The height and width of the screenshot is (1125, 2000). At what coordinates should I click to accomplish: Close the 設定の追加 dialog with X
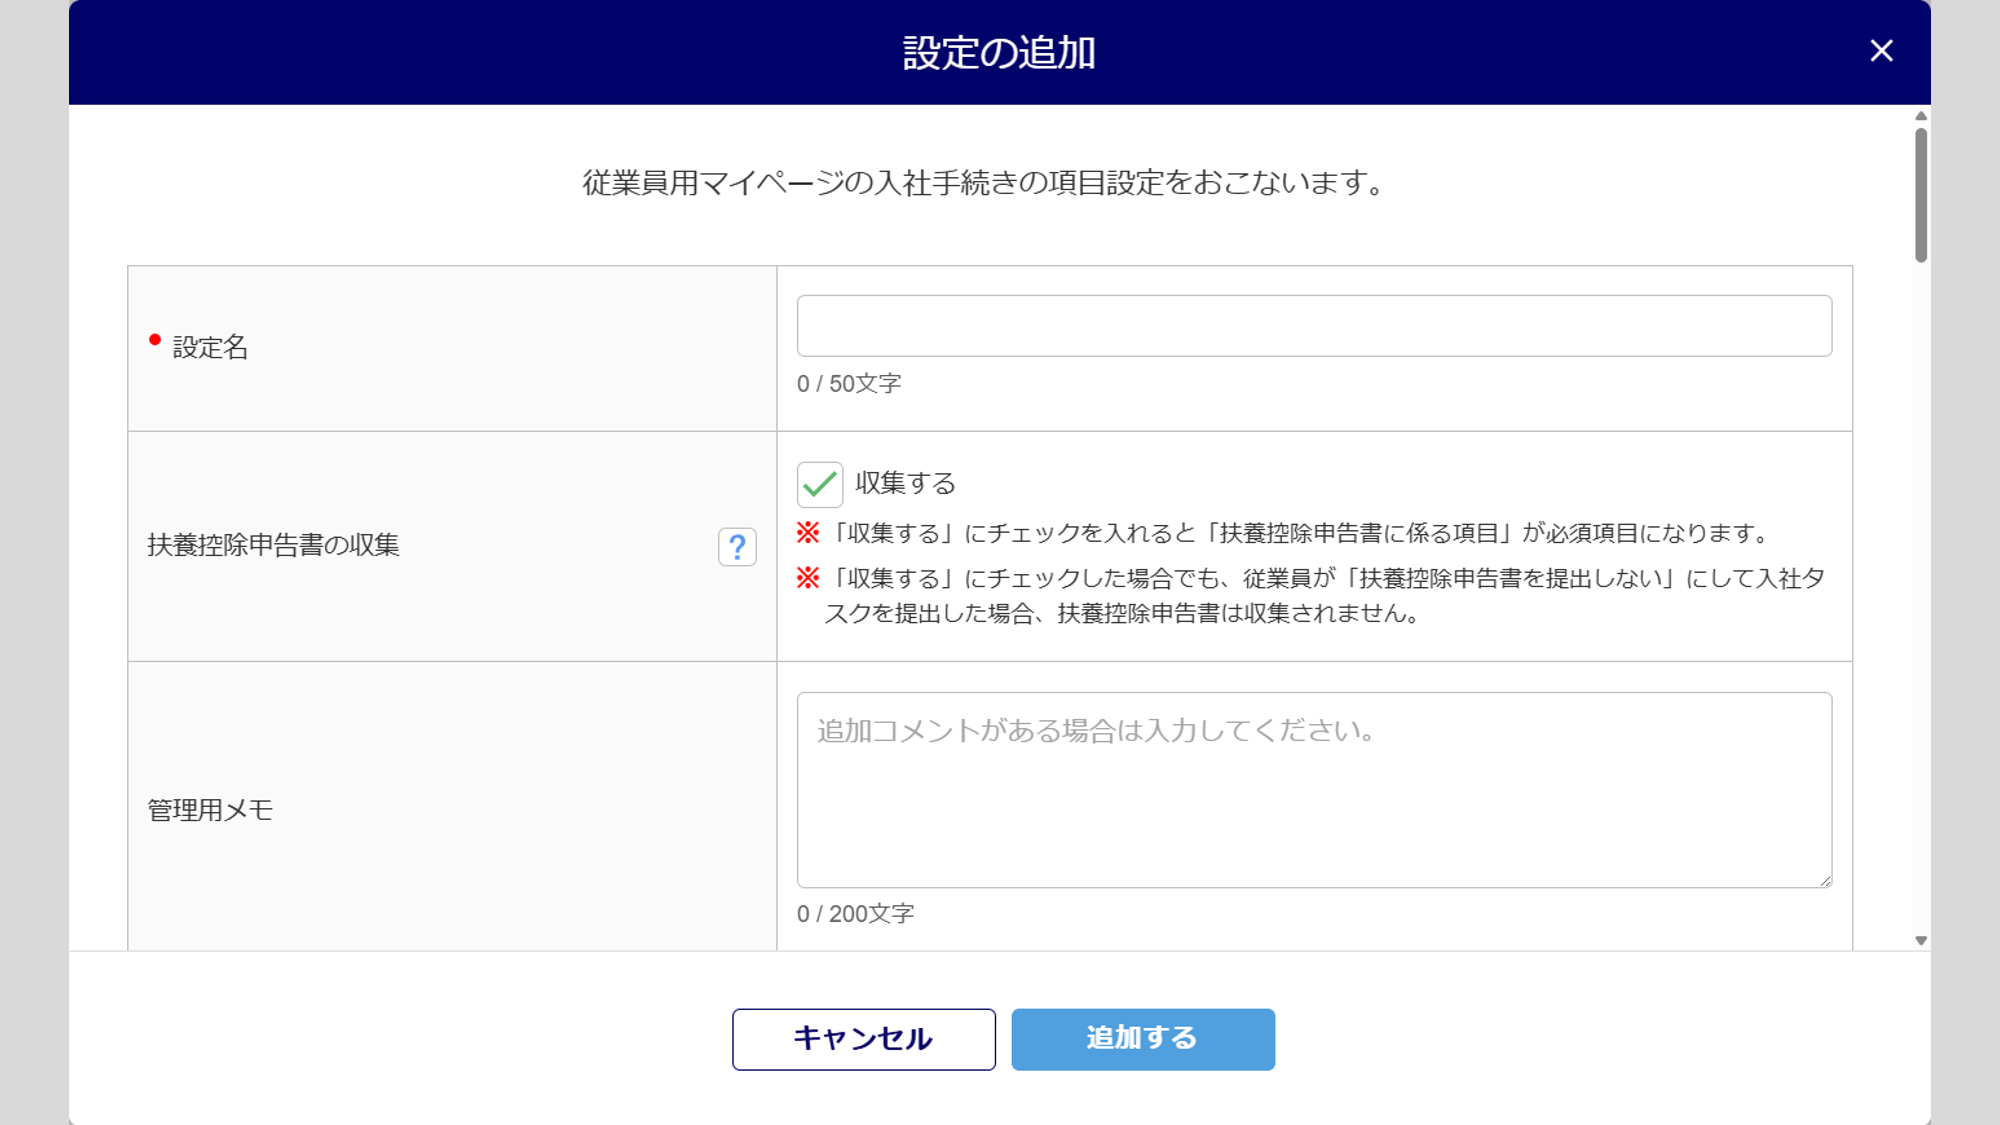[x=1881, y=51]
